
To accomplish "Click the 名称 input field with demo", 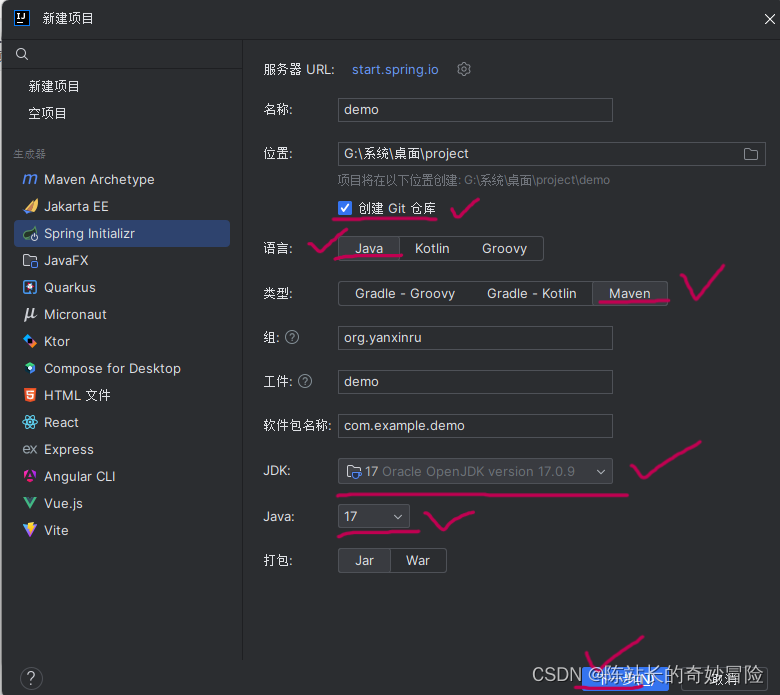I will (475, 109).
